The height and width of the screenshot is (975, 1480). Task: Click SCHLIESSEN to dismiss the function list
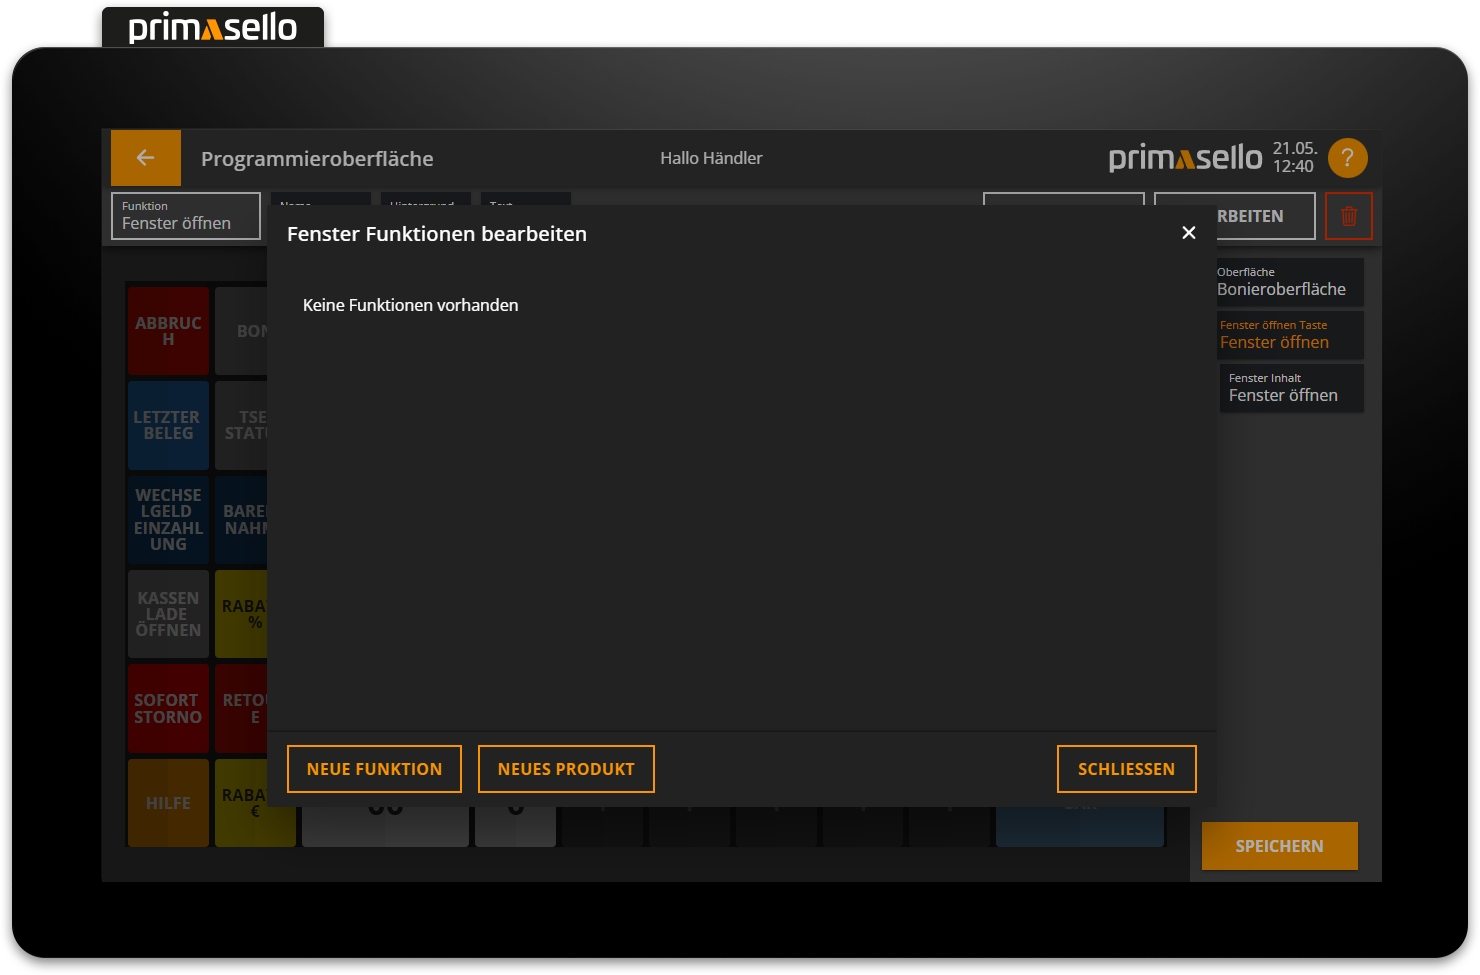pyautogui.click(x=1127, y=768)
